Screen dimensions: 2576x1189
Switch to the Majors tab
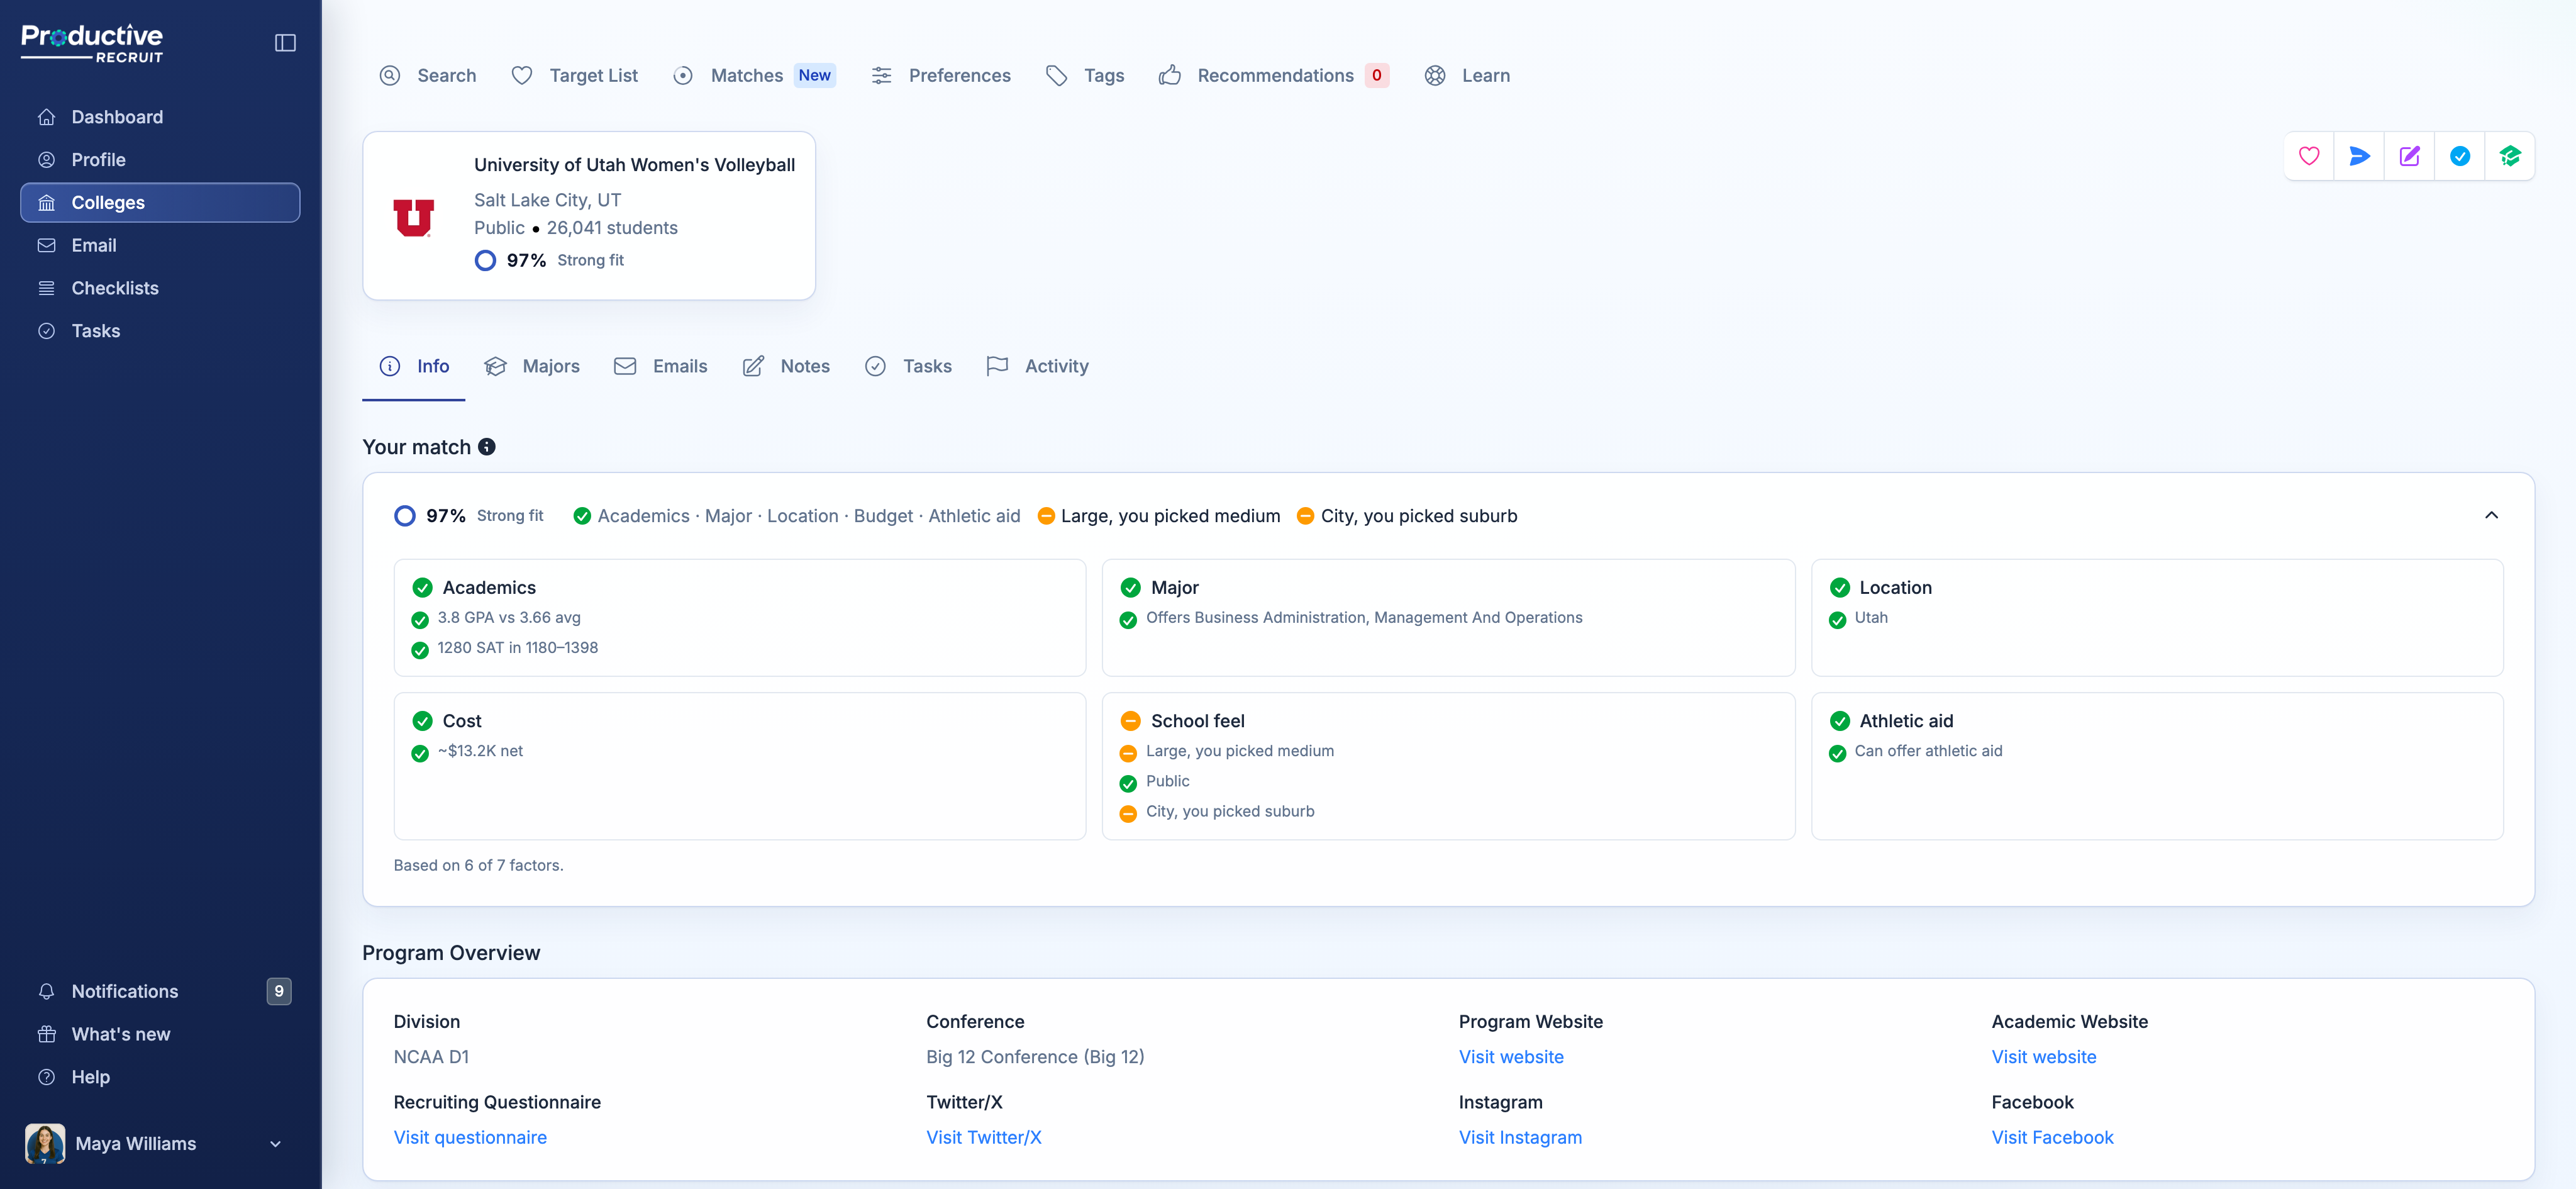(532, 366)
